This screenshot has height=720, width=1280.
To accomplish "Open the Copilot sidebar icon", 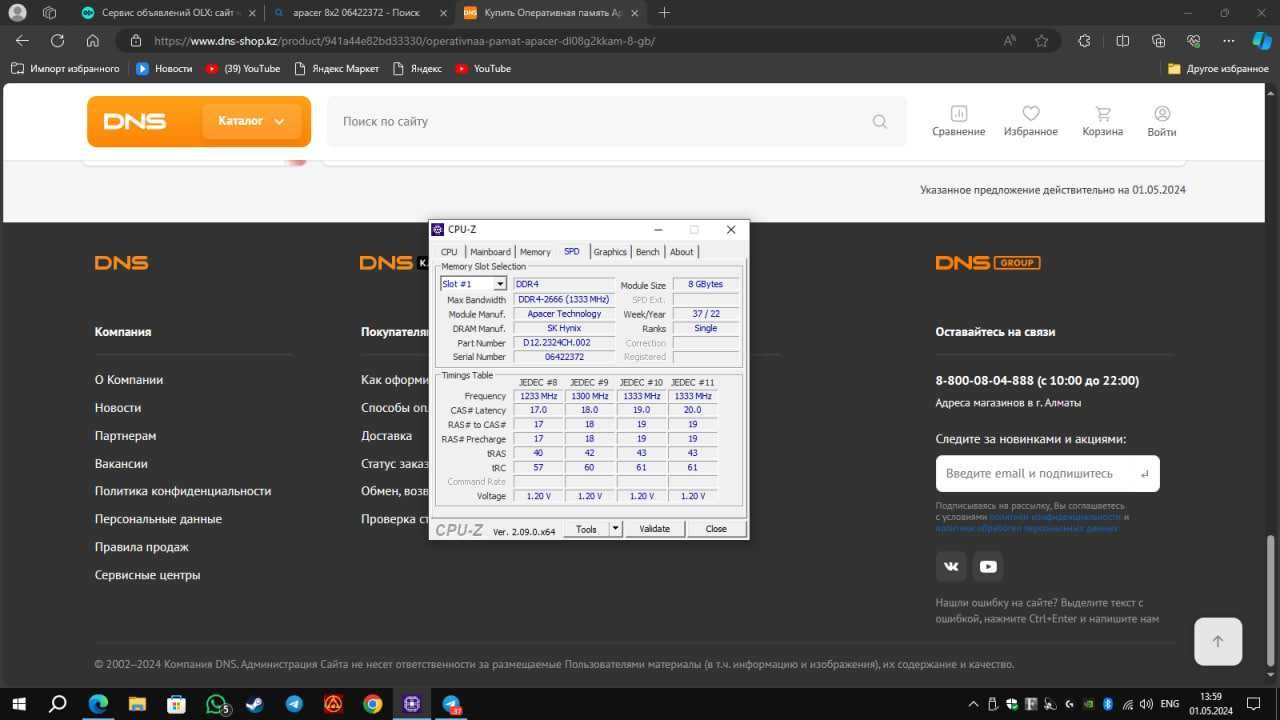I will pos(1262,41).
